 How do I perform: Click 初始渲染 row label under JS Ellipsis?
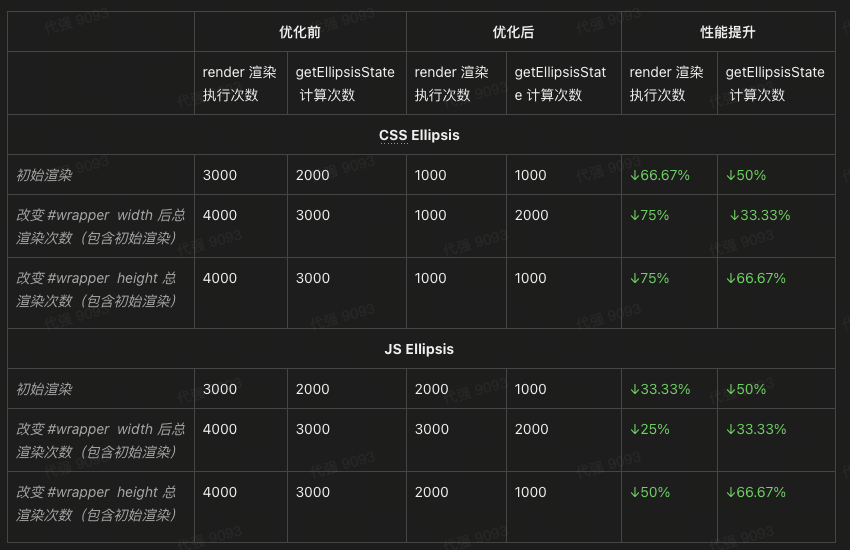(x=44, y=389)
